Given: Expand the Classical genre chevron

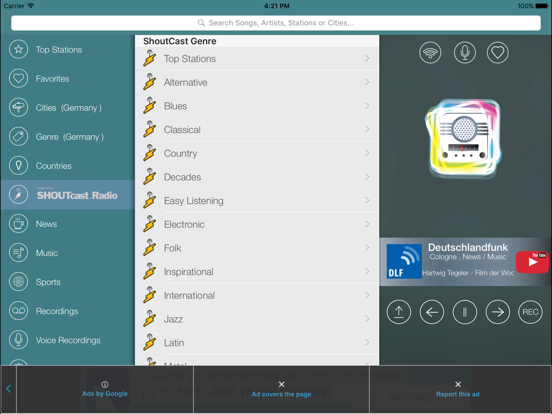Looking at the screenshot, I should tap(367, 129).
